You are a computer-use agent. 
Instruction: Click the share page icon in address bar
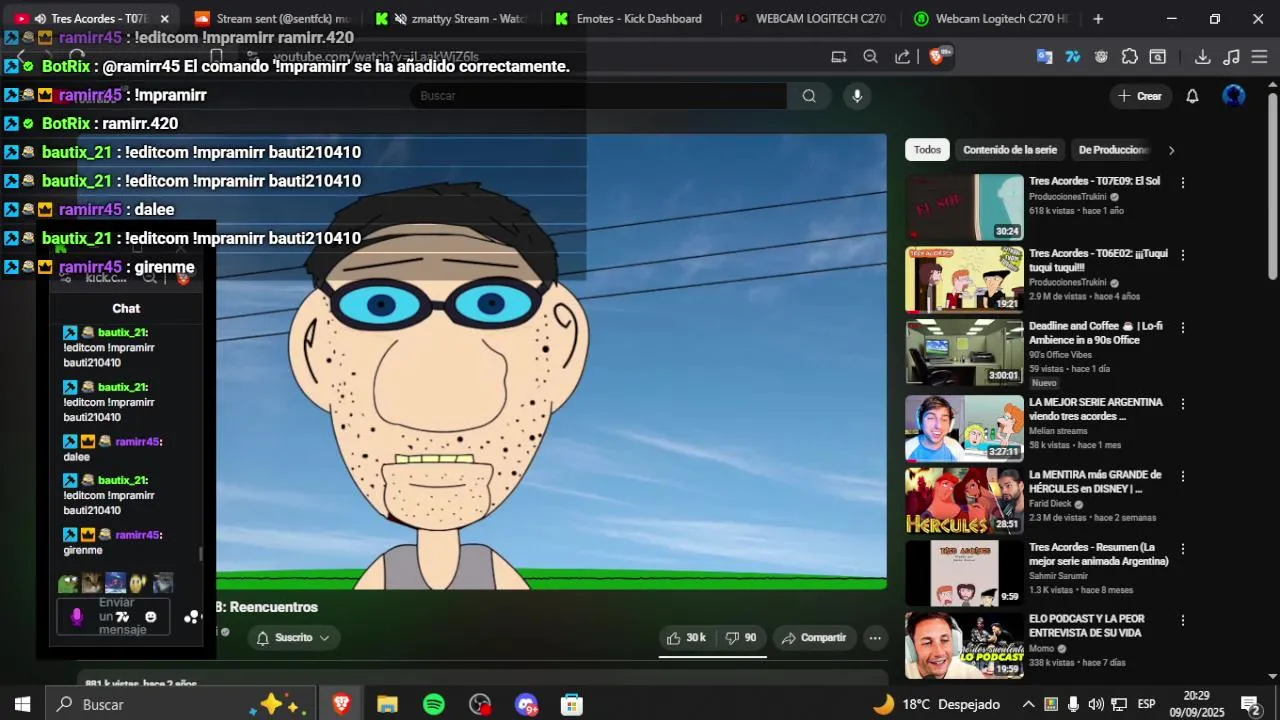(x=902, y=57)
